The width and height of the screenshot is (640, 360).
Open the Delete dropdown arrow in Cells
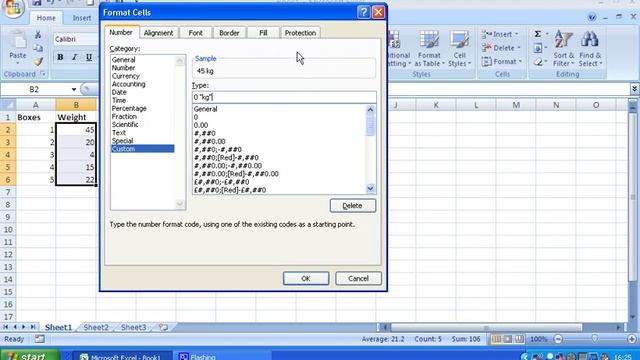point(519,48)
